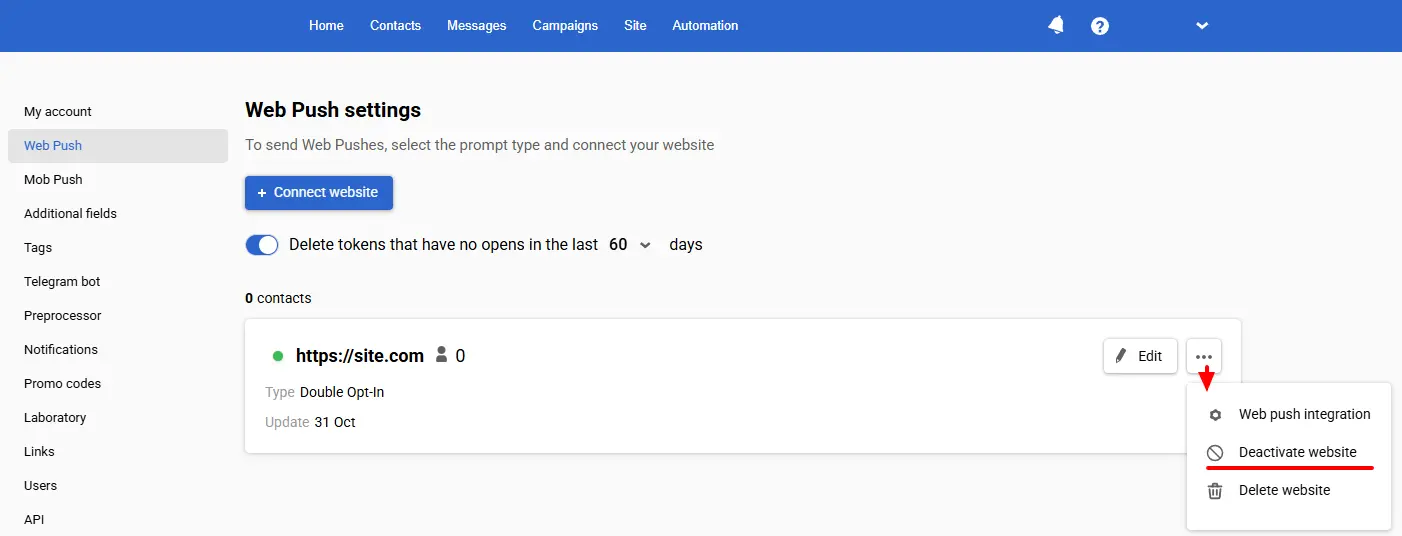Select Deactivate website from the menu
Viewport: 1402px width, 536px height.
tap(1297, 453)
